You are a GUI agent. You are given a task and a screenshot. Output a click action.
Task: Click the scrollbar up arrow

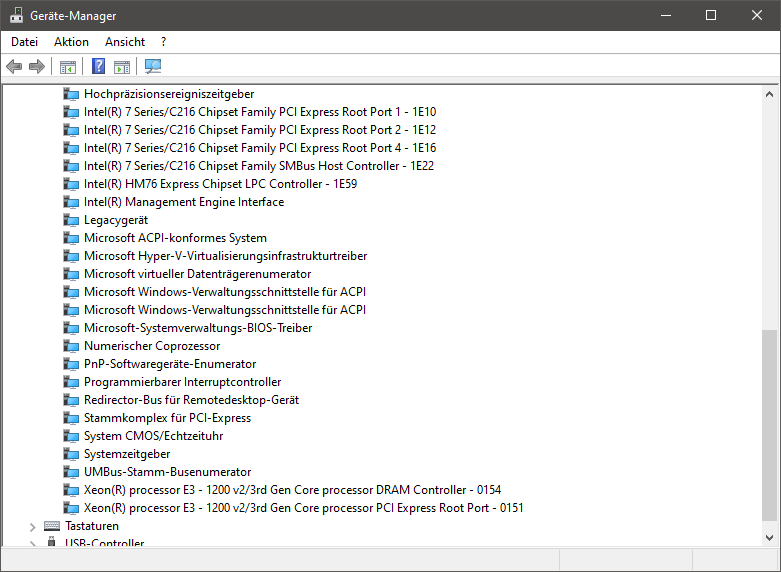tap(769, 94)
